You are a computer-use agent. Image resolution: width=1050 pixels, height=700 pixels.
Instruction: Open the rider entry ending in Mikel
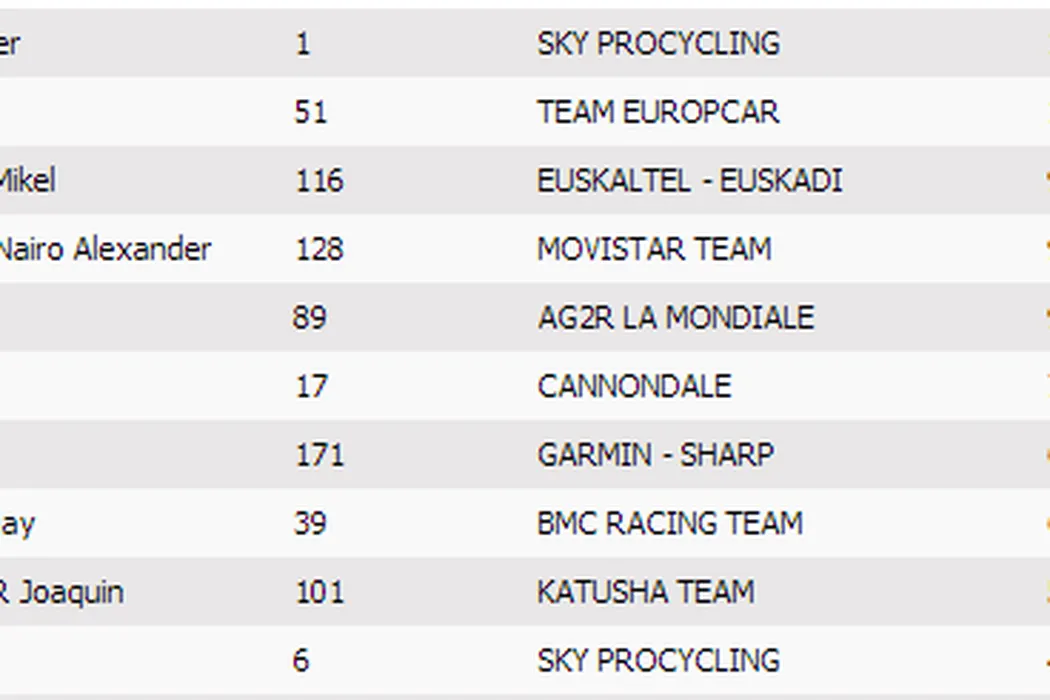click(x=27, y=181)
